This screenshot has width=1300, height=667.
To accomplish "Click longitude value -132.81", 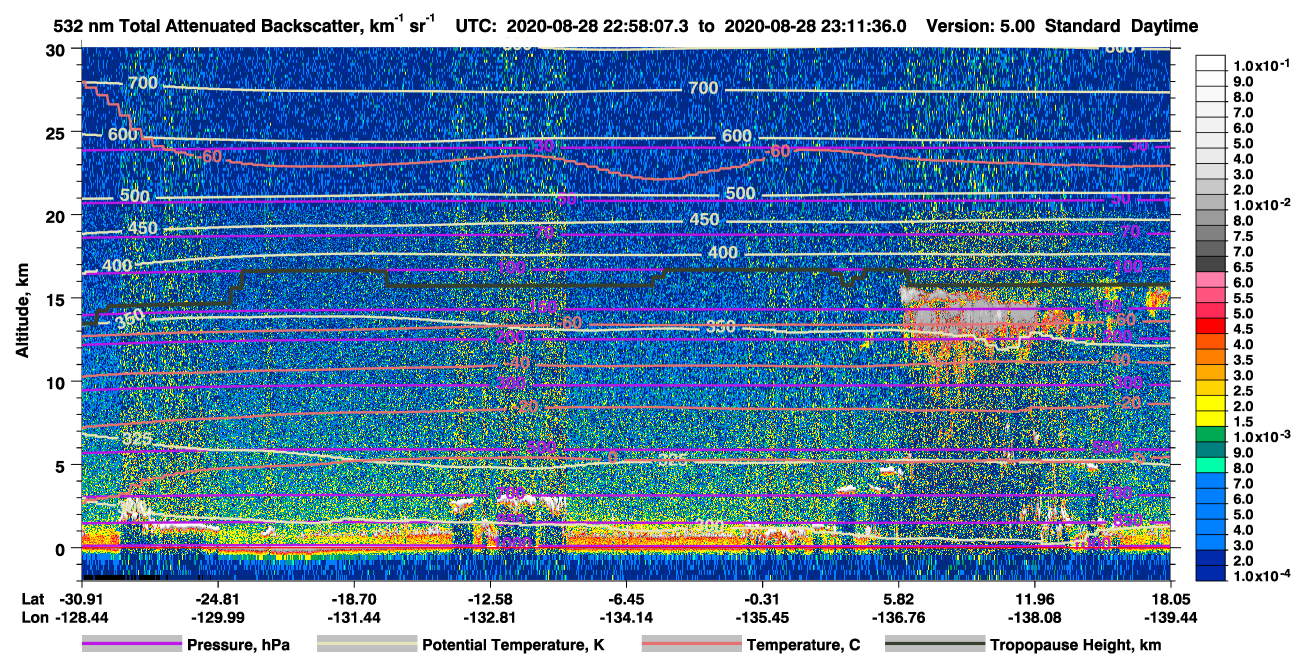I will coord(490,617).
